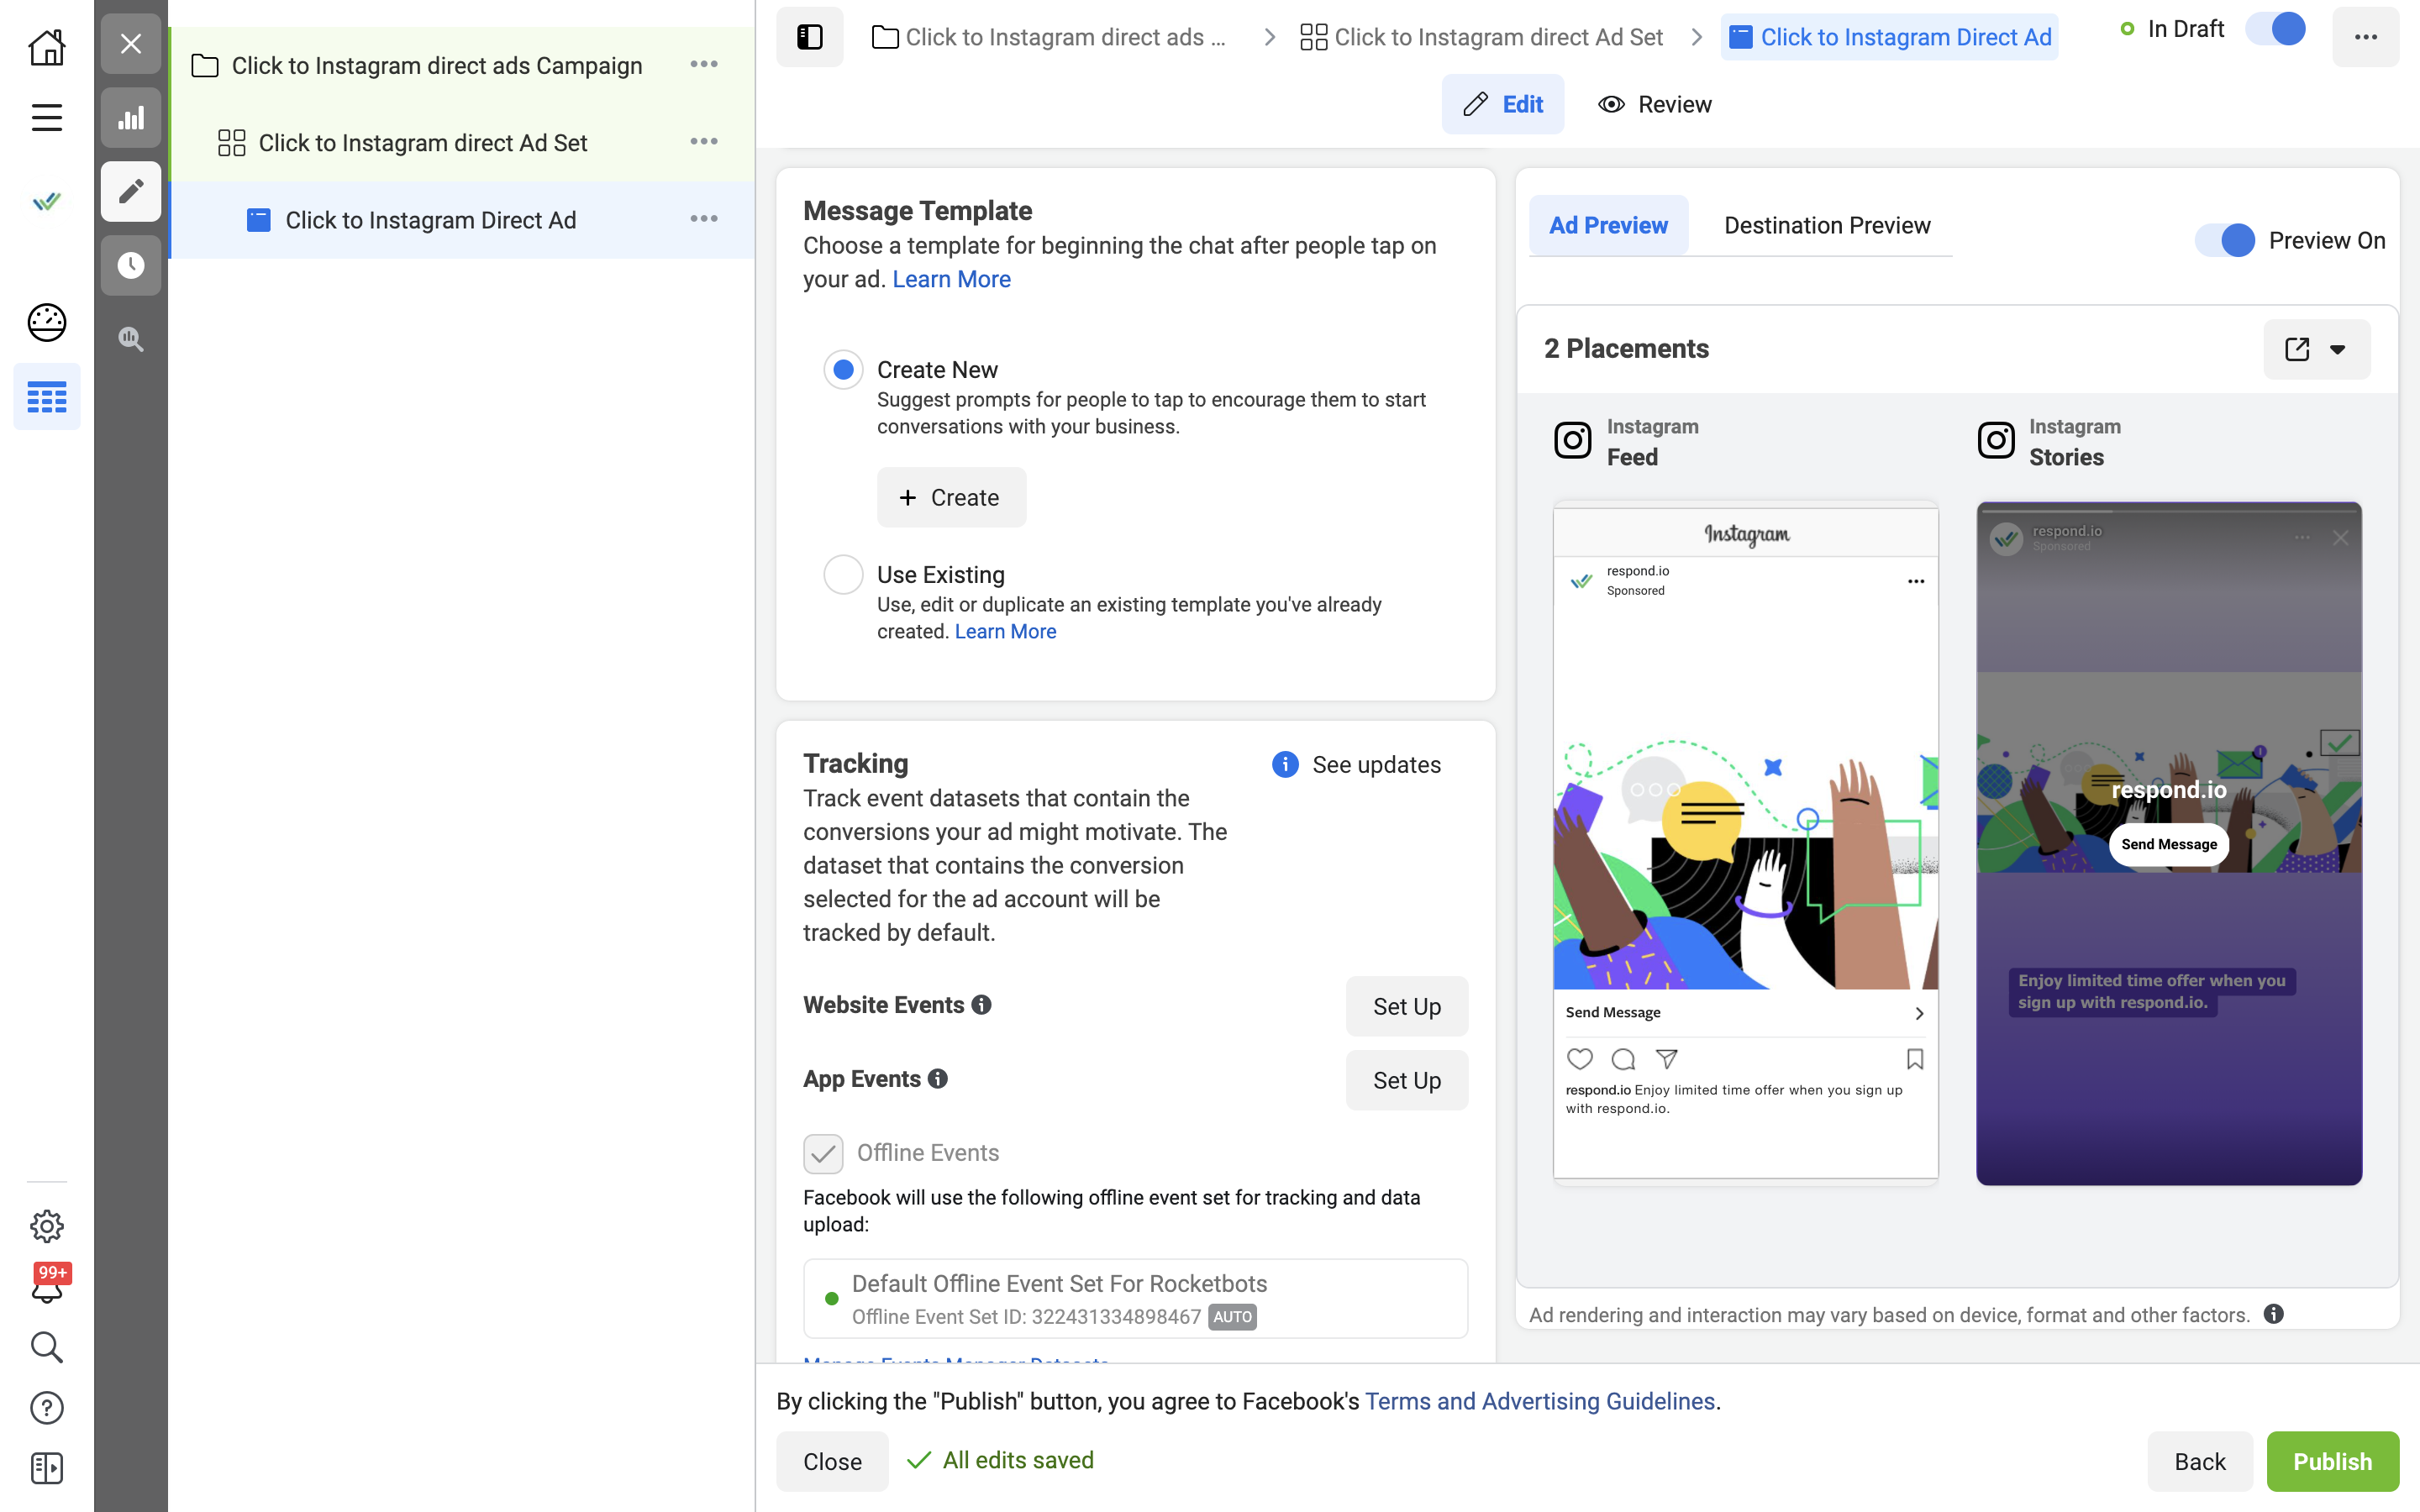
Task: Click the ad document icon
Action: tap(256, 218)
